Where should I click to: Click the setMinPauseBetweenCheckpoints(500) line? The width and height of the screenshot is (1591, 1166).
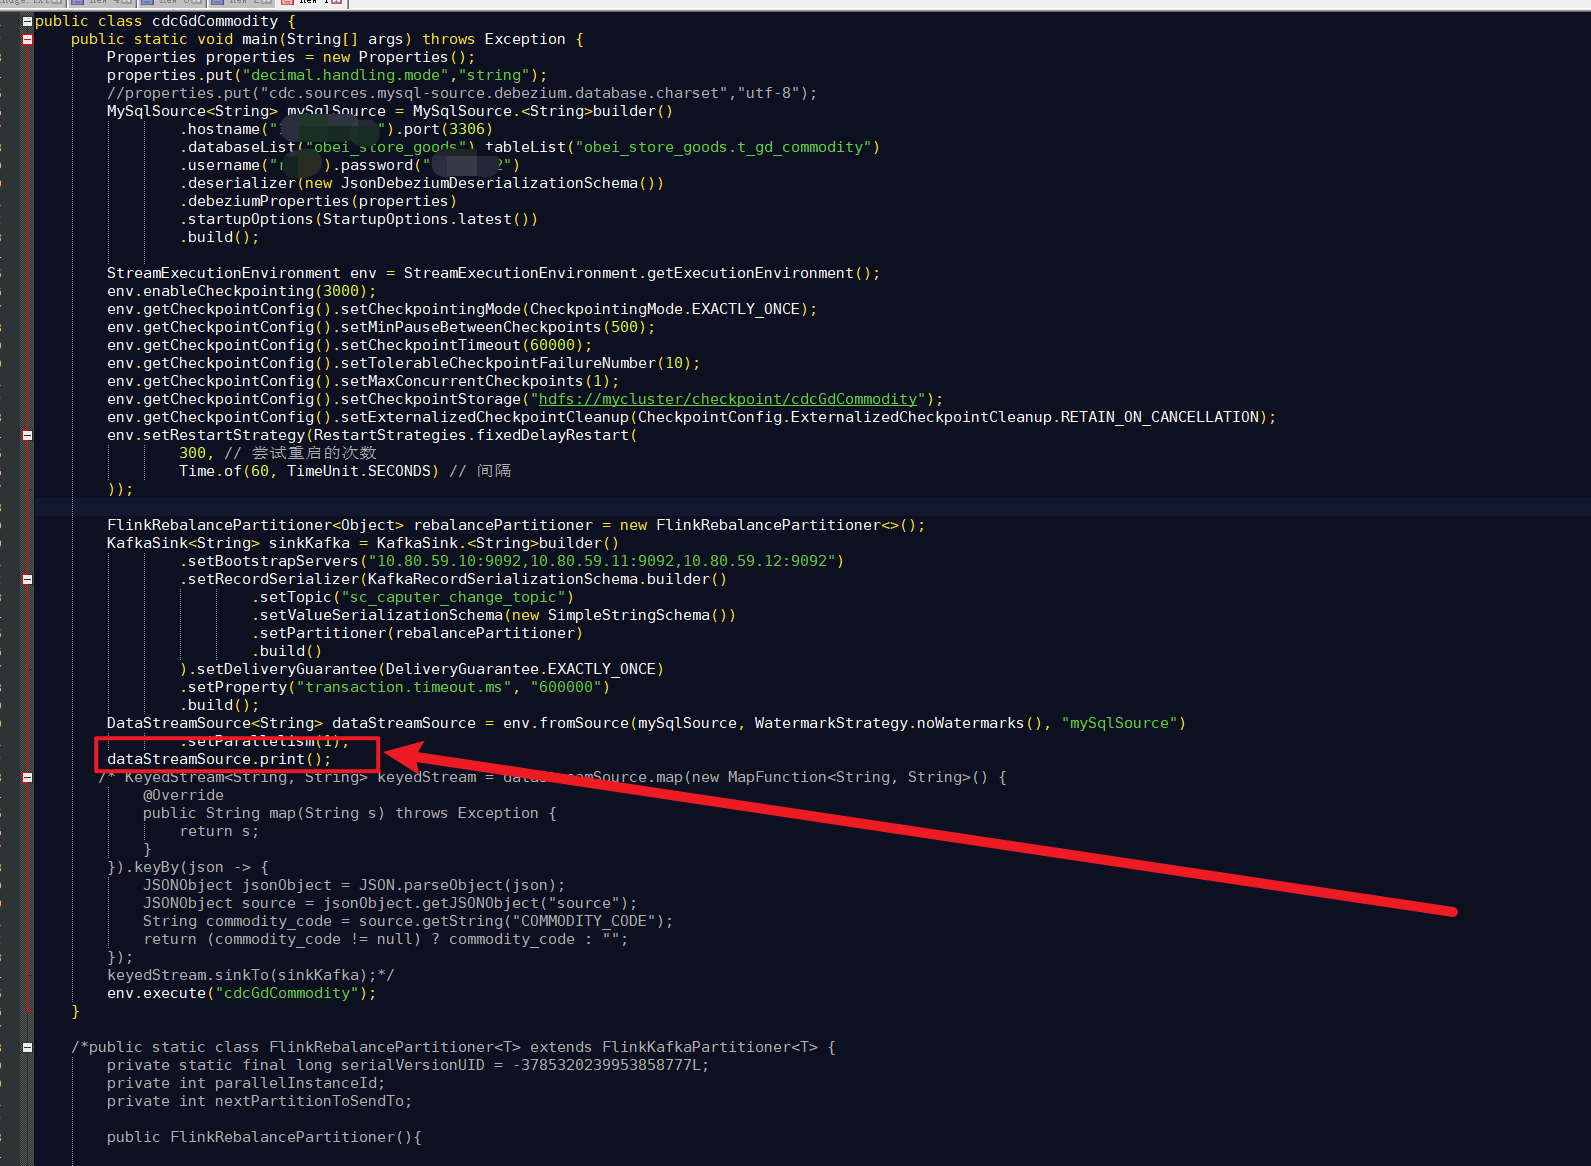point(382,327)
